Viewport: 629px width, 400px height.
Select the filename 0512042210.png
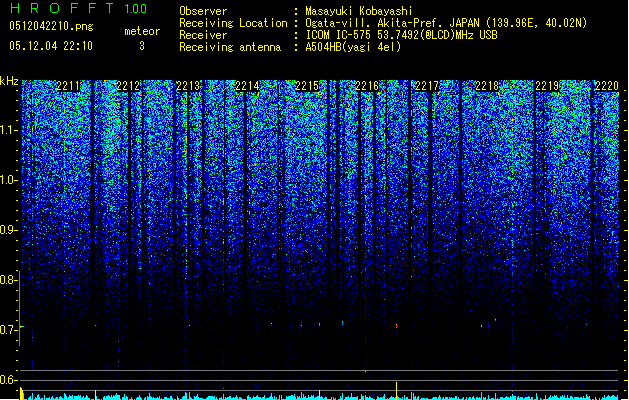tap(51, 26)
